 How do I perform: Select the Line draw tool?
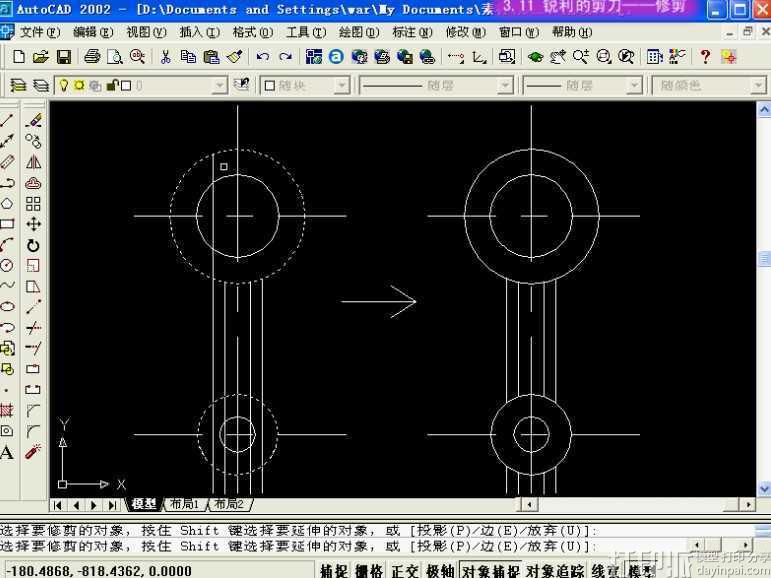coord(7,120)
